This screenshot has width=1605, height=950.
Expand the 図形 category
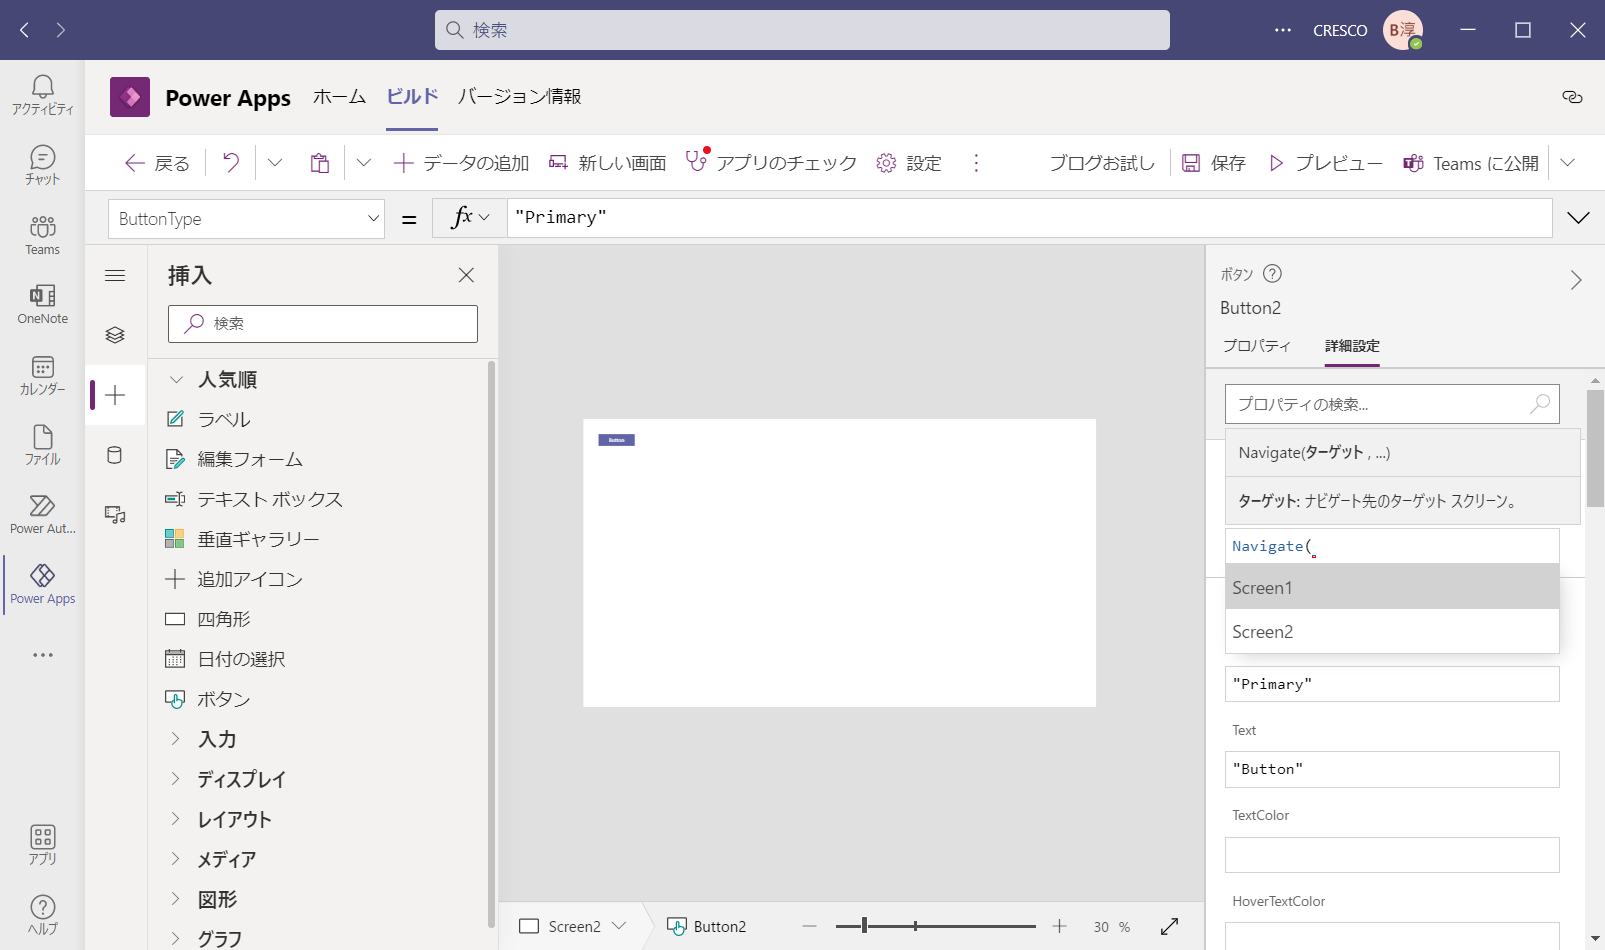click(176, 899)
